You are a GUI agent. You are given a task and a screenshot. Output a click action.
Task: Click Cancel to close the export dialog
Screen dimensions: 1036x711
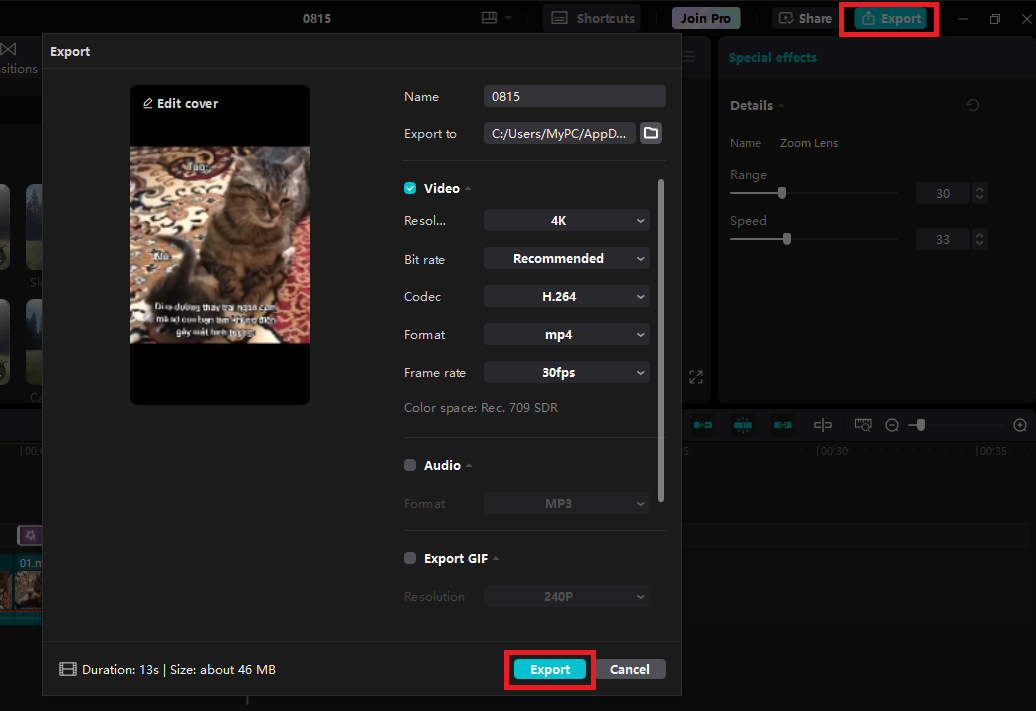630,669
